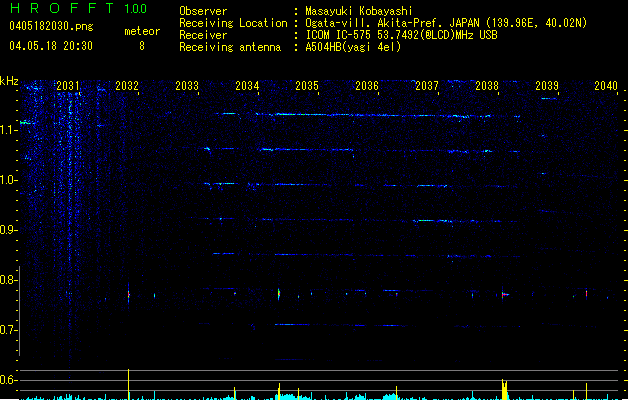Click the 2039 time marker
Screen dimensions: 629x400
(x=547, y=86)
